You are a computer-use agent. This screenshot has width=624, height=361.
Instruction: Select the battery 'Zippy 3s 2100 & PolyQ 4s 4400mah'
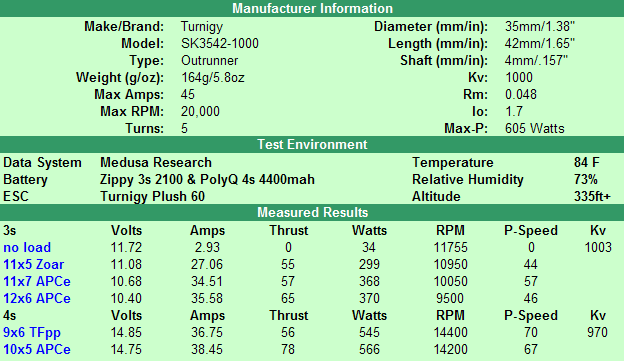click(207, 180)
